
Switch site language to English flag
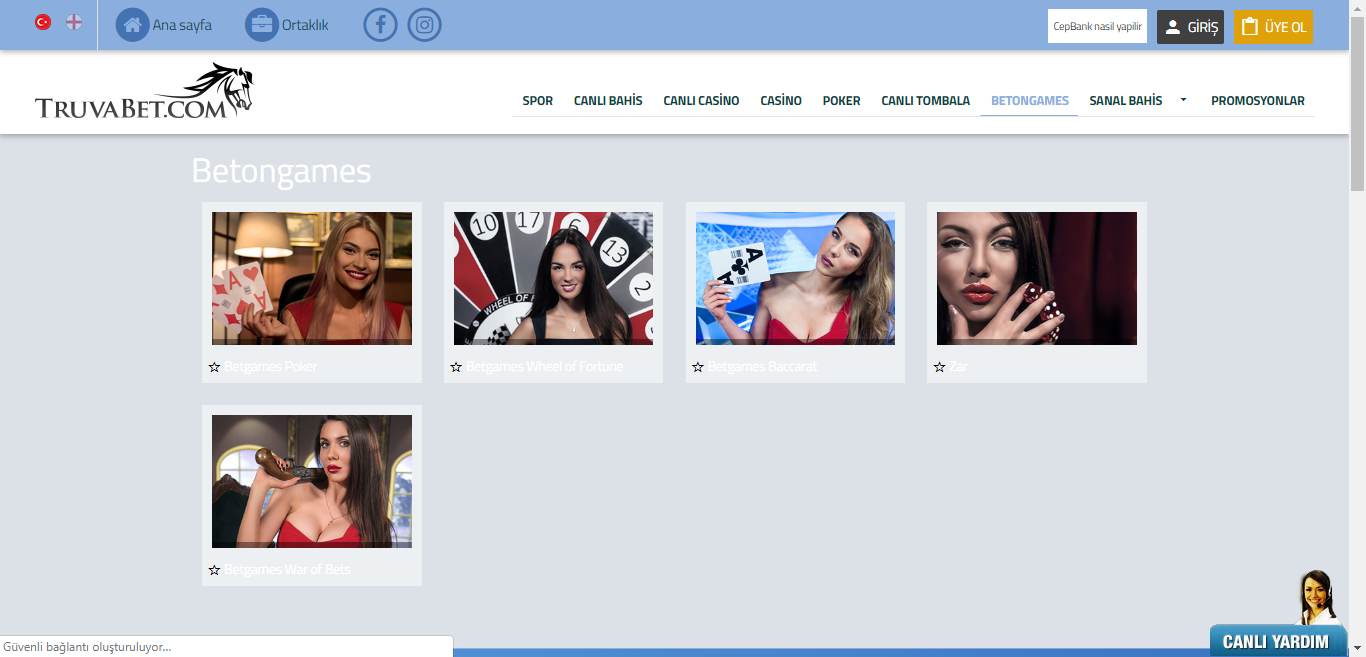pyautogui.click(x=74, y=22)
